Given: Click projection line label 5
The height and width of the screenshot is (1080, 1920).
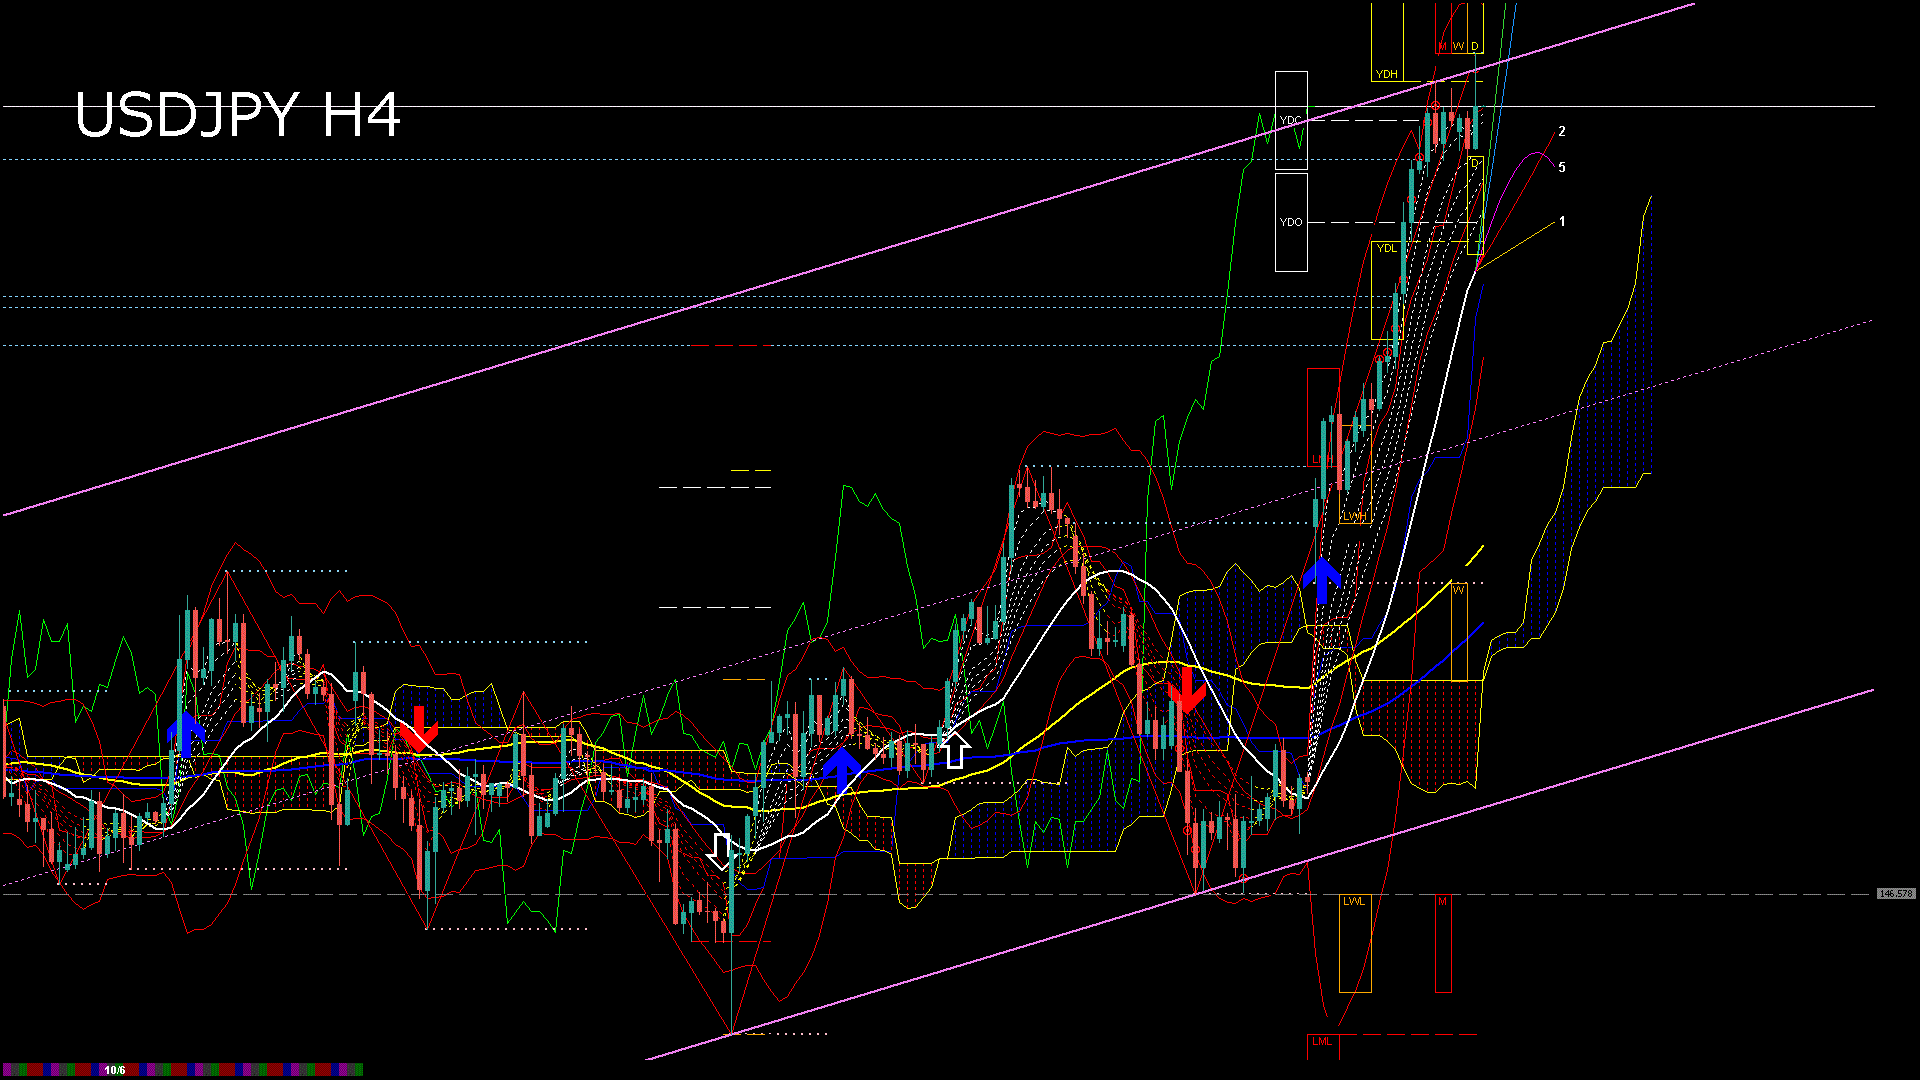Looking at the screenshot, I should pyautogui.click(x=1562, y=167).
